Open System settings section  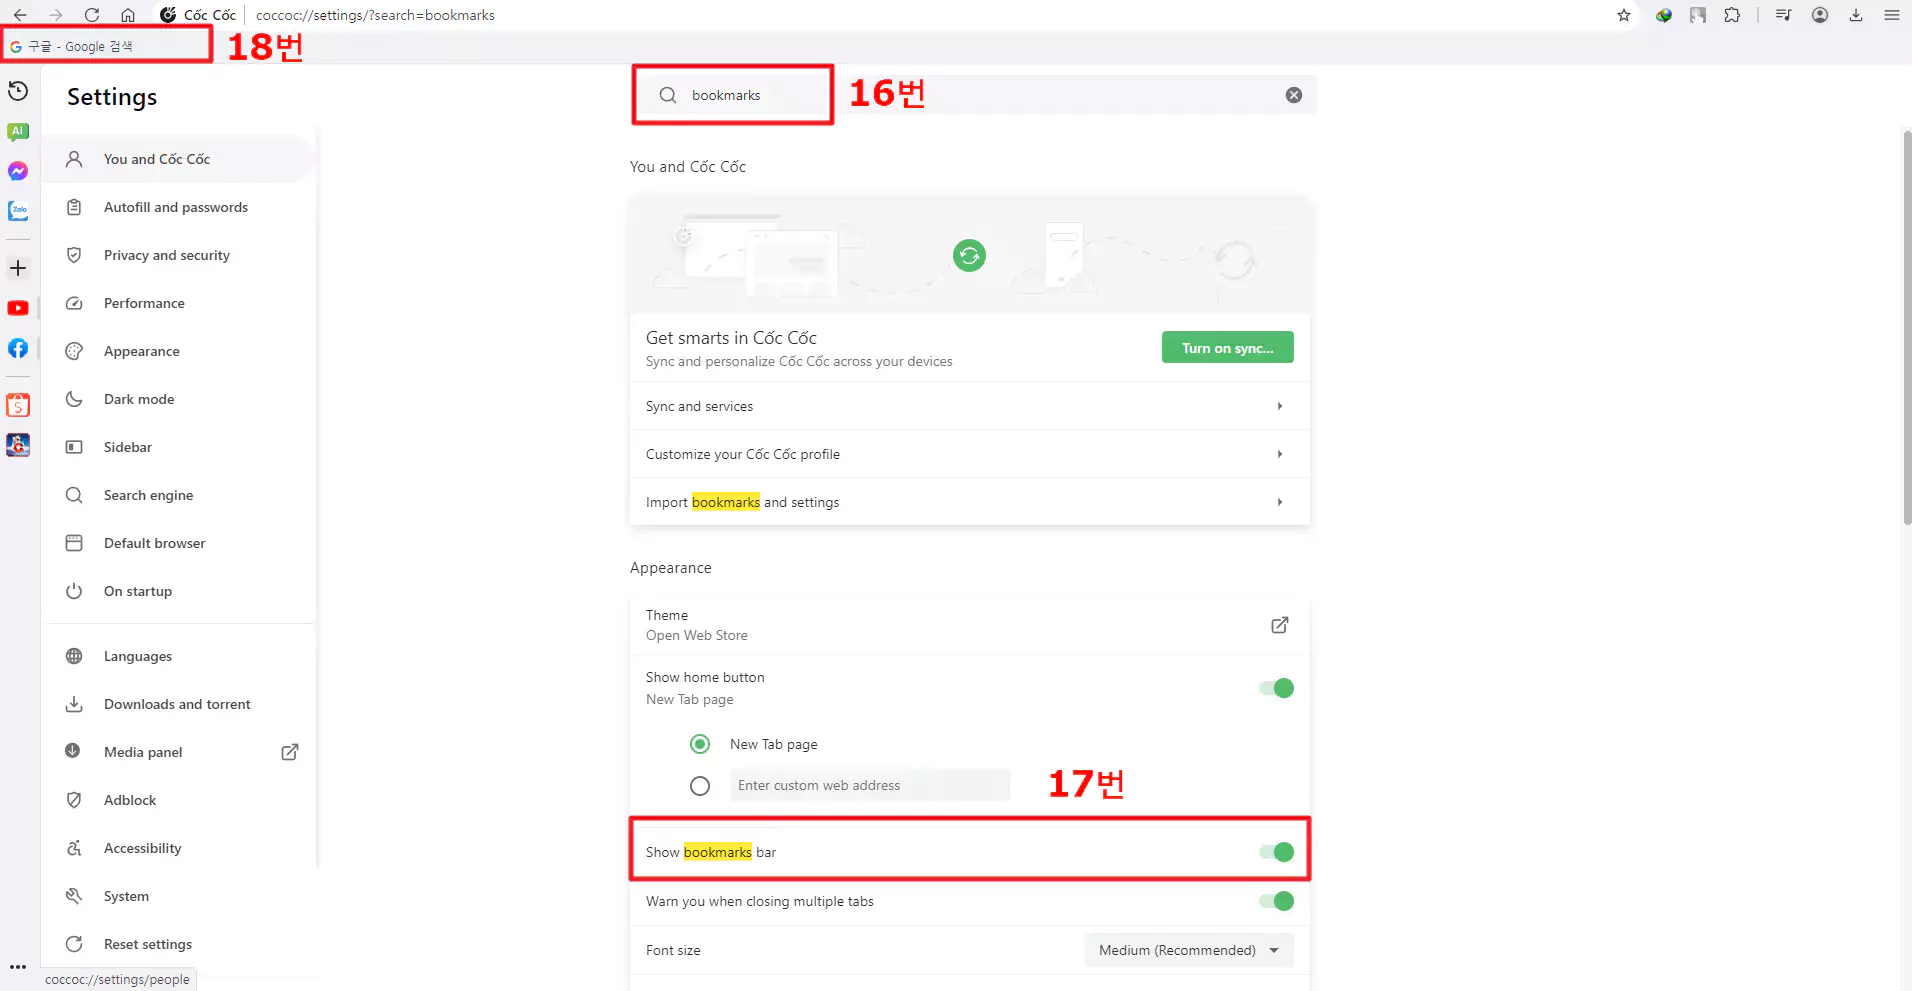point(180,896)
